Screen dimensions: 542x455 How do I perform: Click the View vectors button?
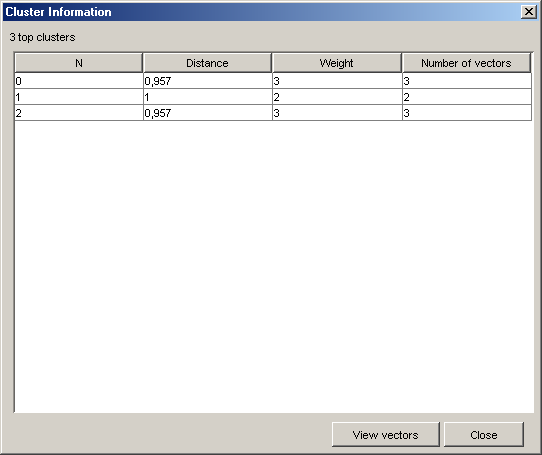point(385,434)
